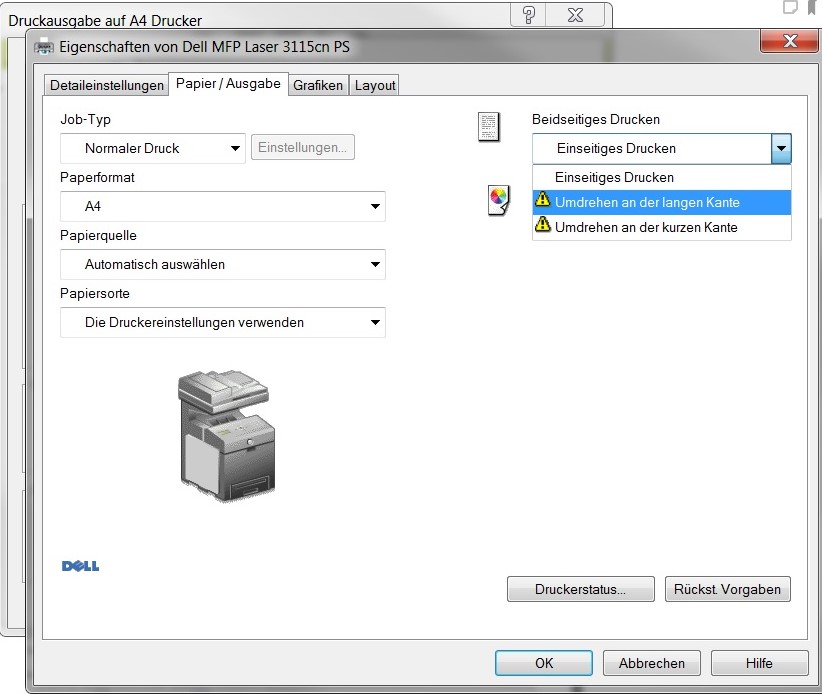Viewport: 822px width, 694px height.
Task: Click the color wheel page icon
Action: click(498, 200)
